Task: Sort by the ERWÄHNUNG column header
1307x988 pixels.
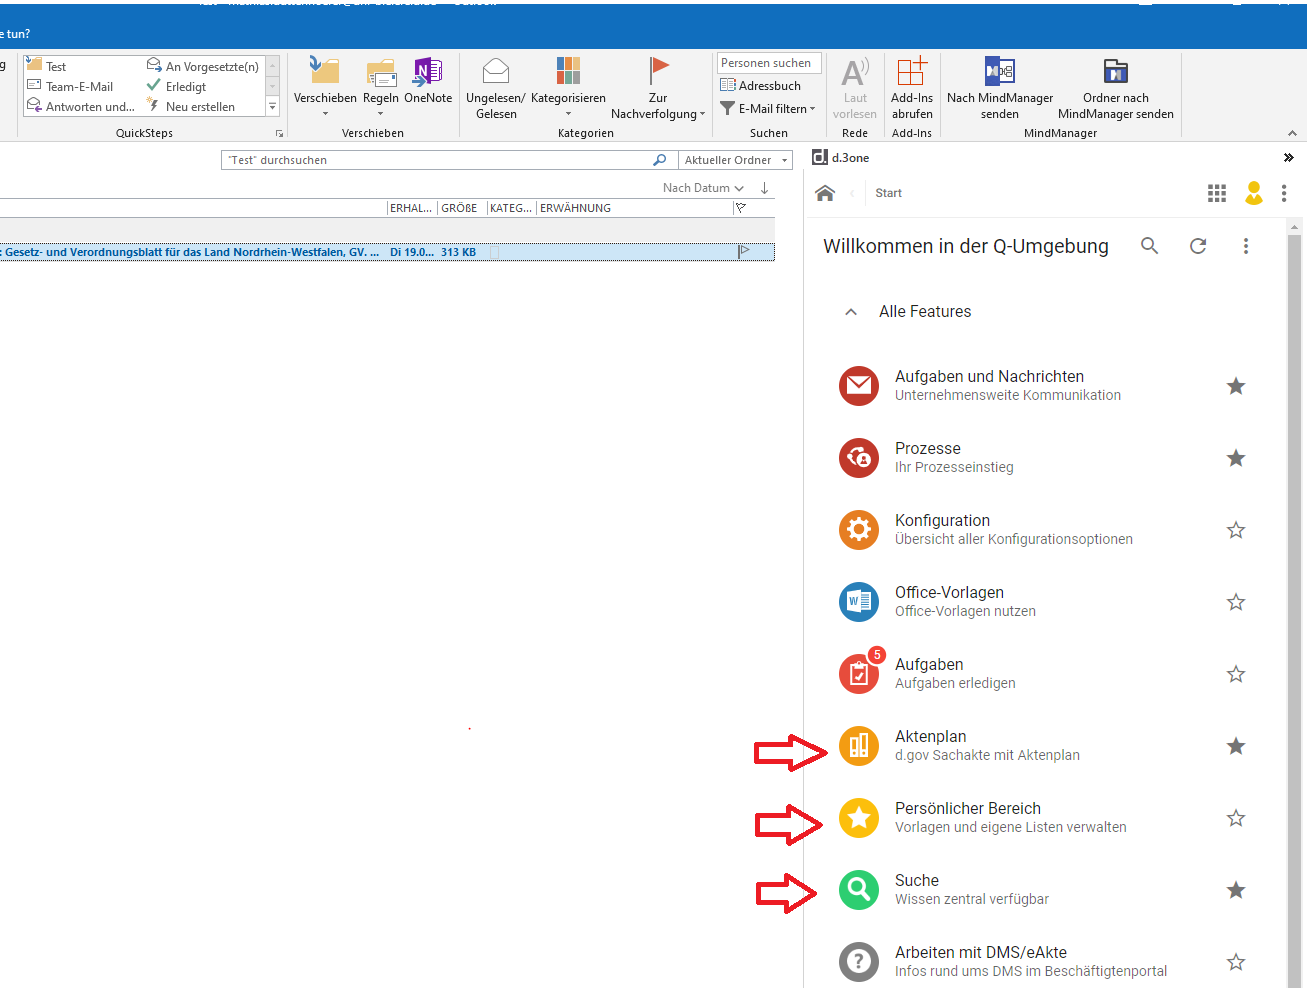Action: (x=575, y=208)
